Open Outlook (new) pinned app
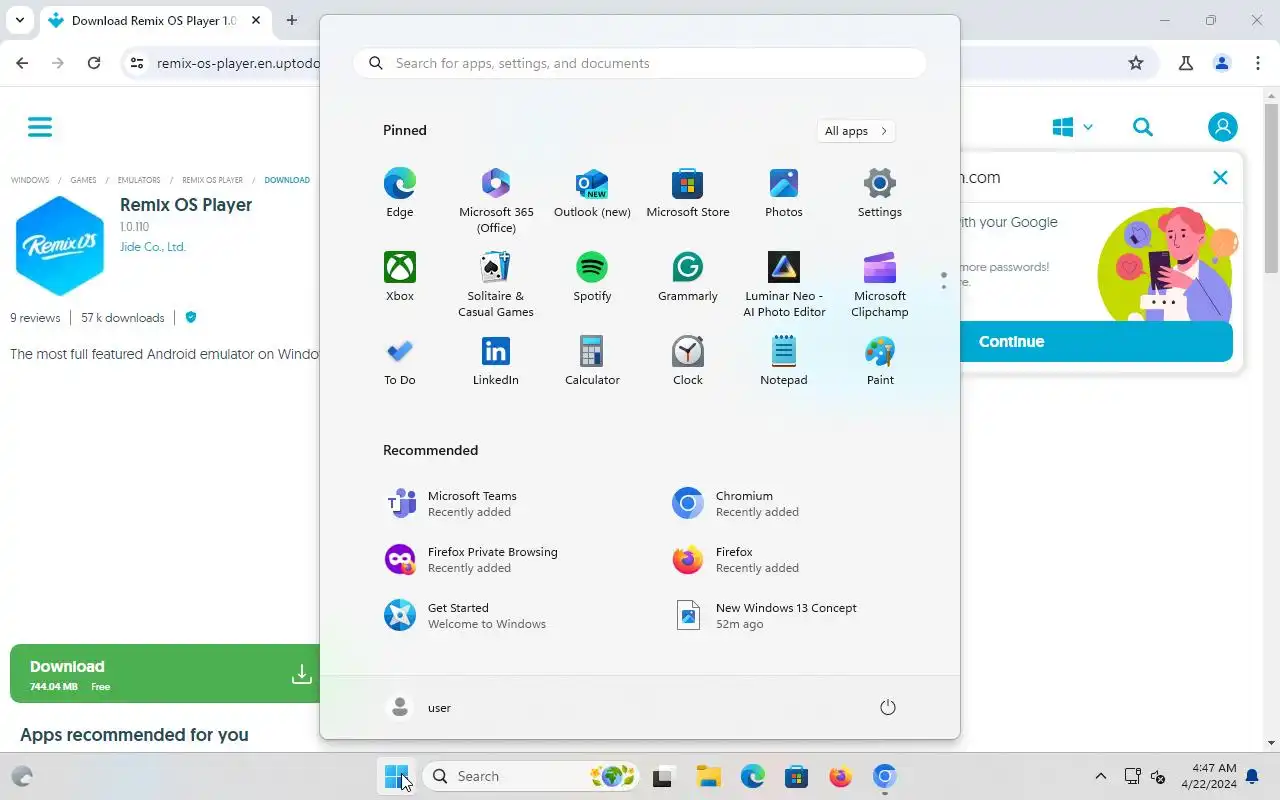 coord(592,192)
